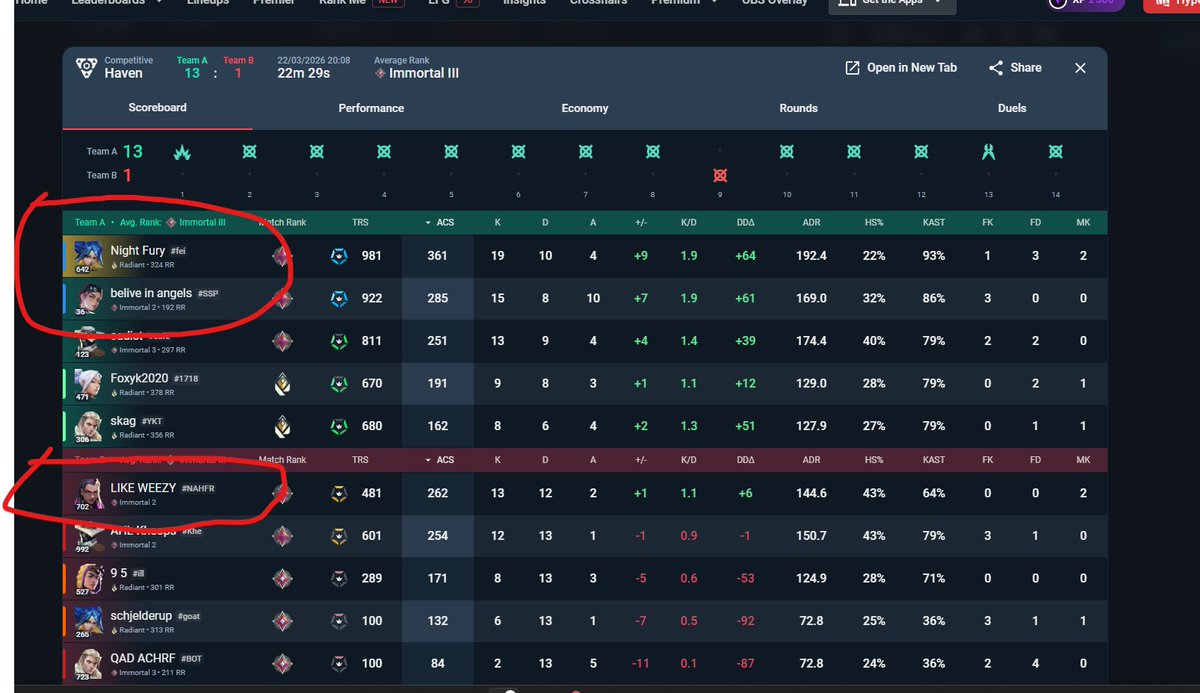Select the Scoreboard tab
Screen dimensions: 1200x693
coord(157,107)
